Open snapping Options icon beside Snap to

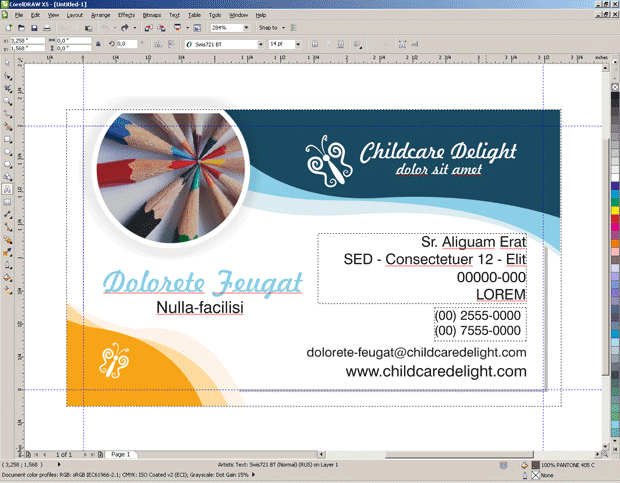point(293,28)
